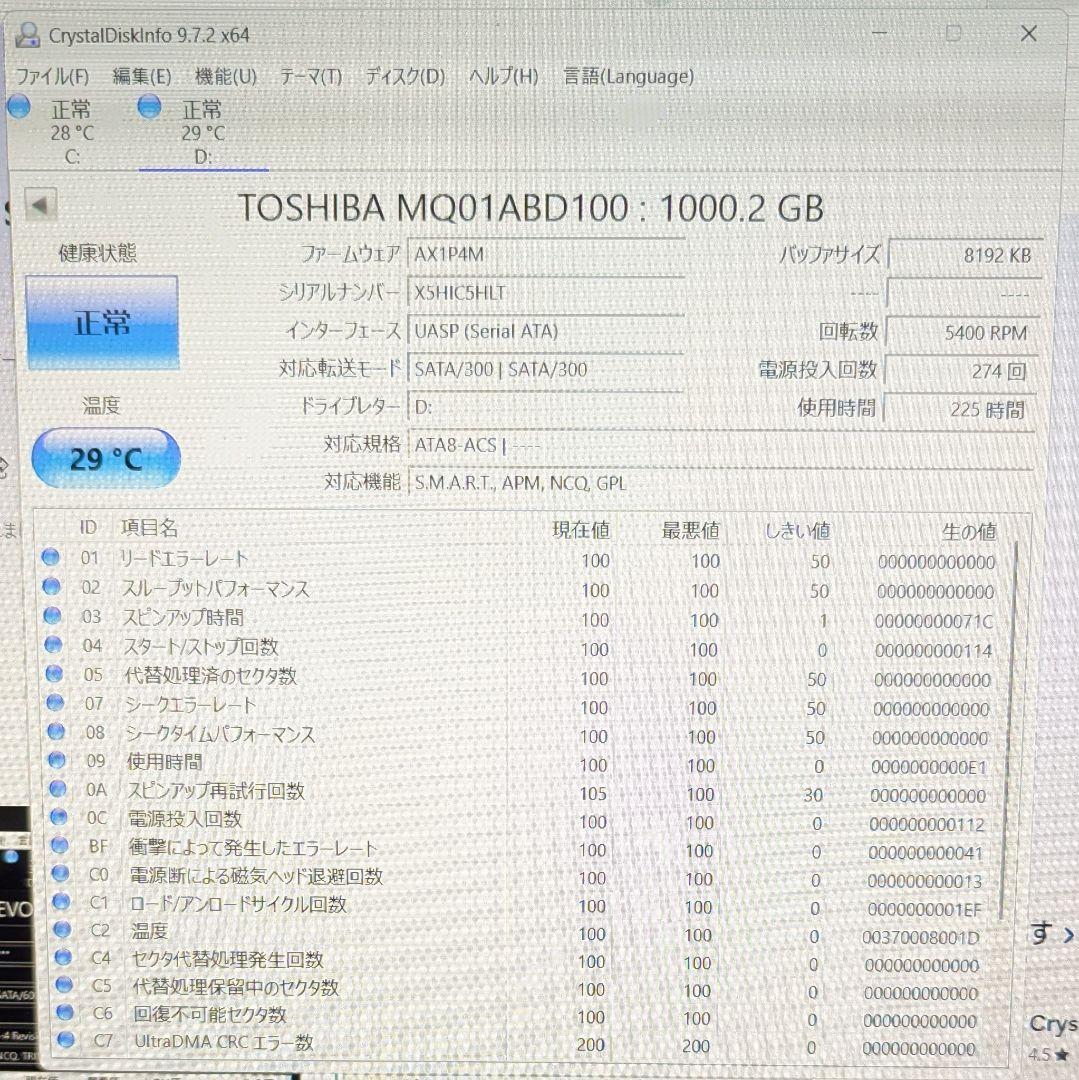
Task: Click the firmware field AX1P4M
Action: [546, 255]
